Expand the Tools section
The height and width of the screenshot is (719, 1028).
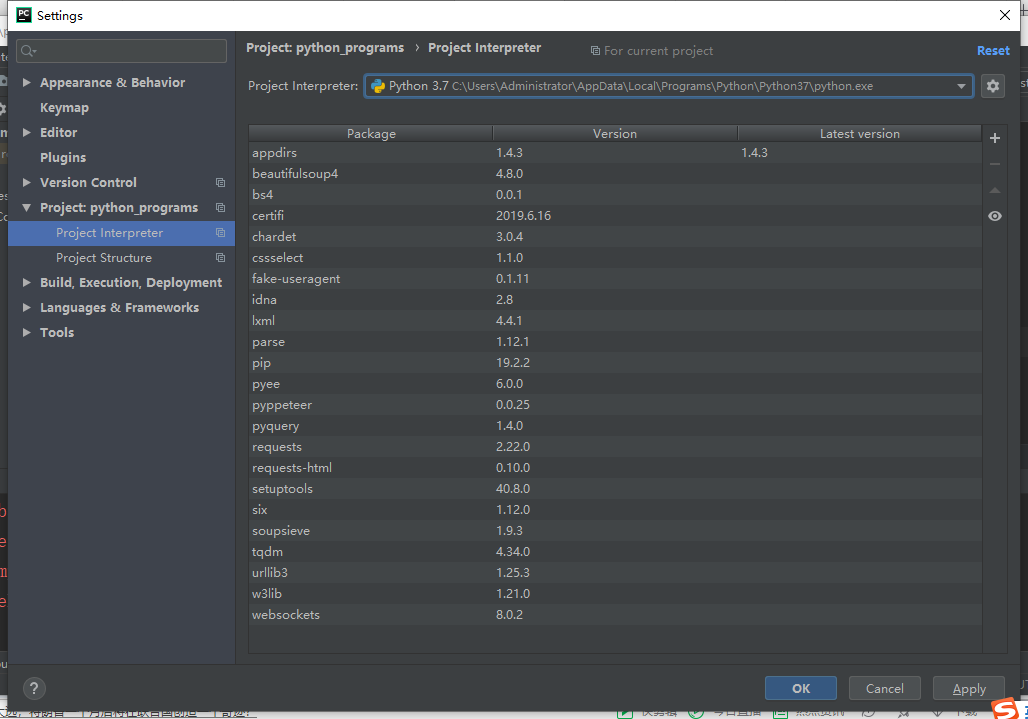26,332
